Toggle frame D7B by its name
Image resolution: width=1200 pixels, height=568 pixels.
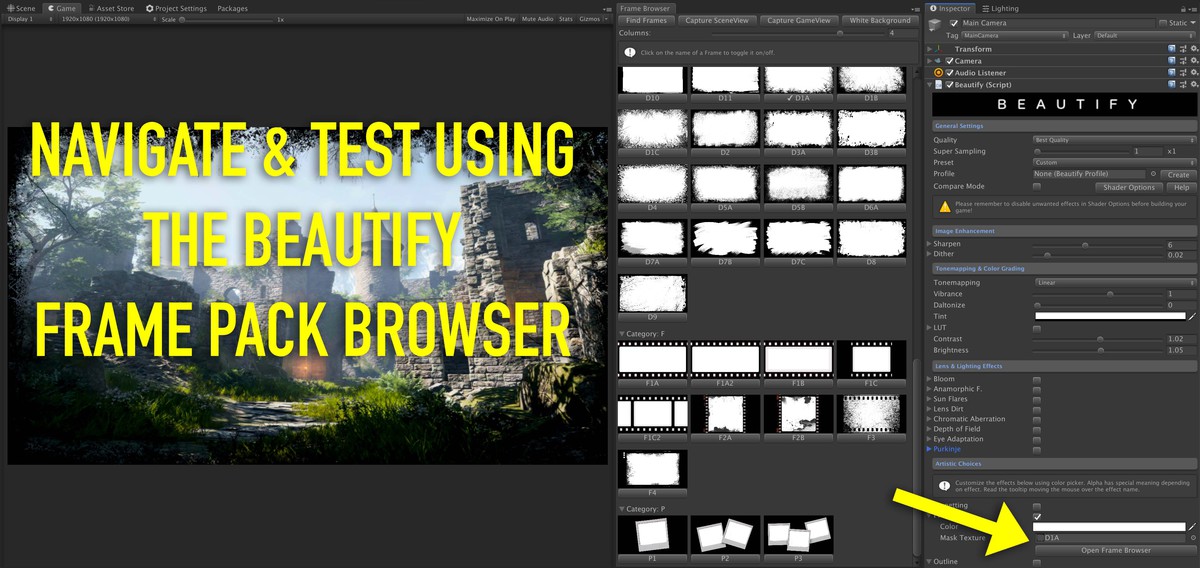(x=725, y=261)
